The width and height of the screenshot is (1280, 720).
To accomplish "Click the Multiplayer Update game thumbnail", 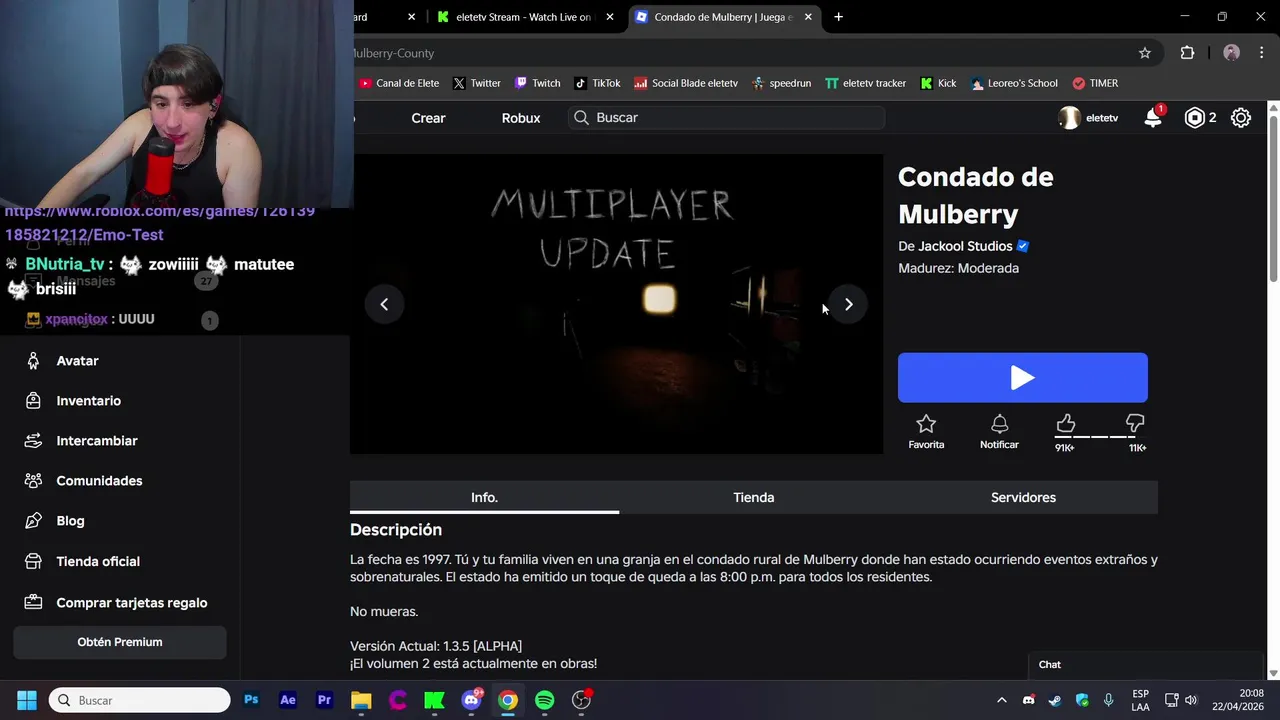I will coord(616,304).
